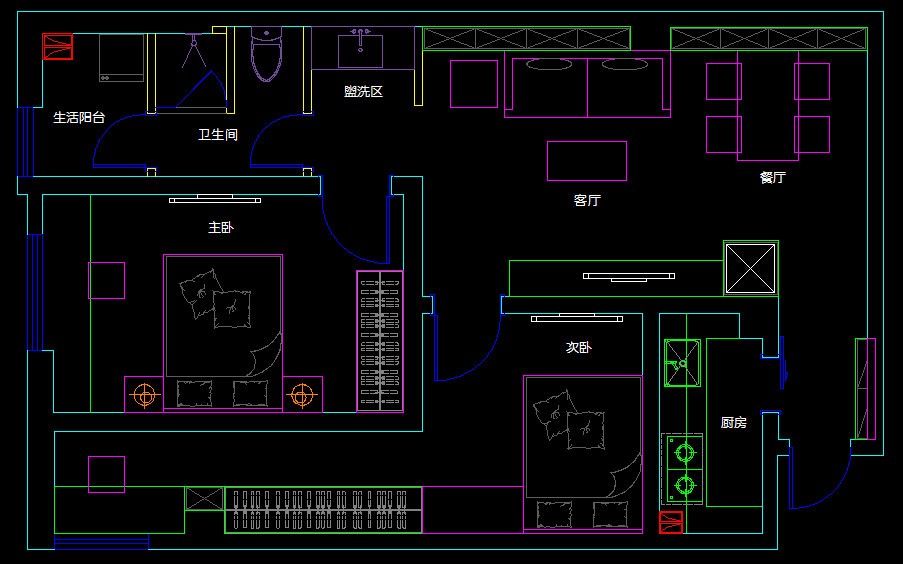Pick the shower head symbol
This screenshot has height=564, width=903.
point(194,51)
